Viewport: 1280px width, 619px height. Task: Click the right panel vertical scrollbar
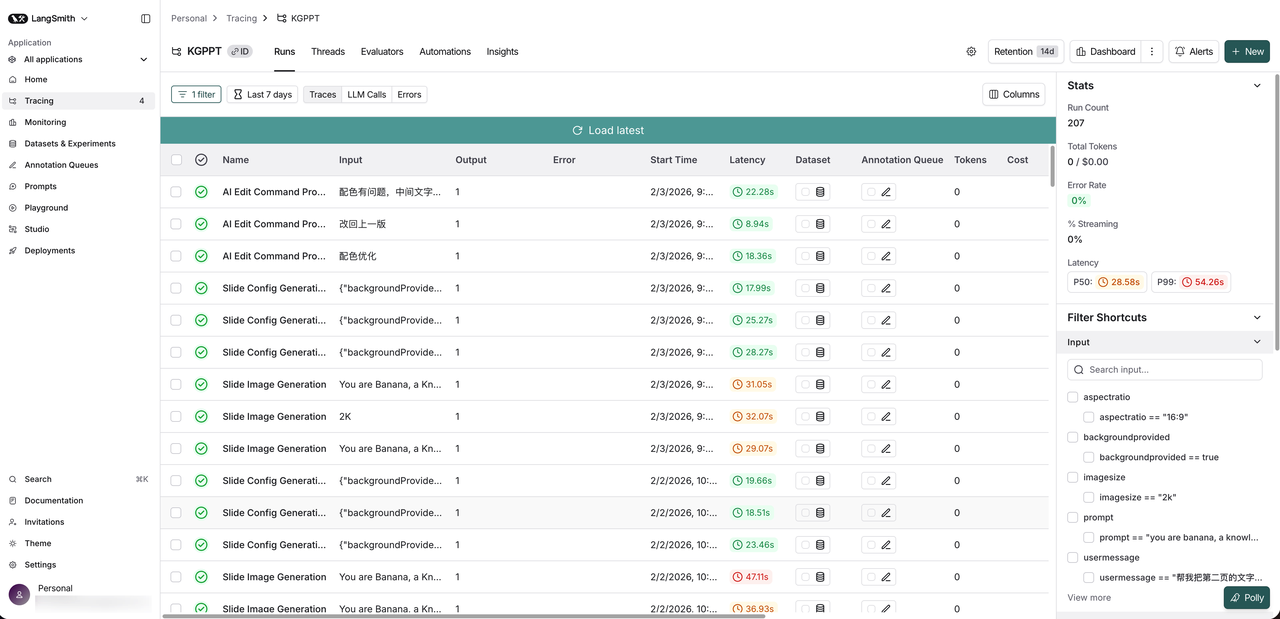tap(1276, 213)
